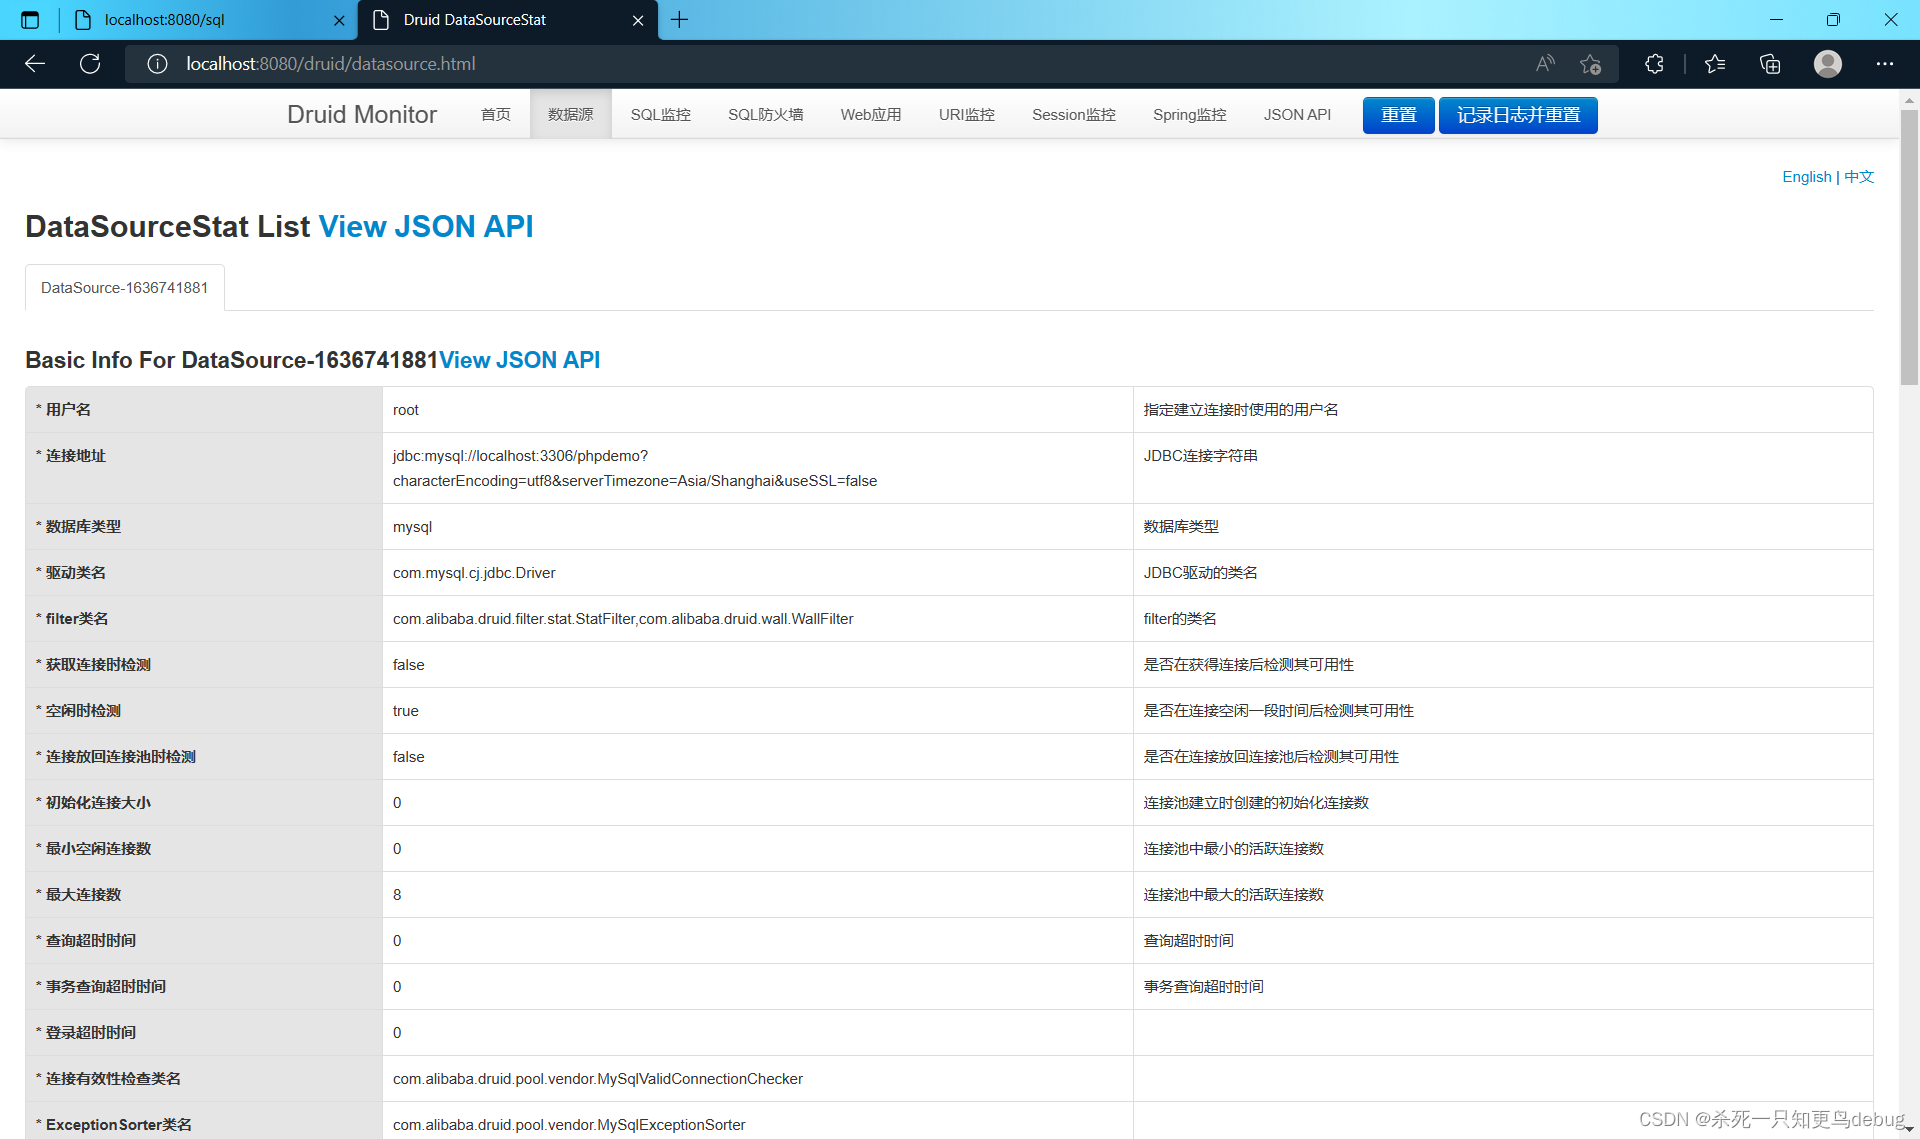Open the collections icon

(x=1770, y=64)
